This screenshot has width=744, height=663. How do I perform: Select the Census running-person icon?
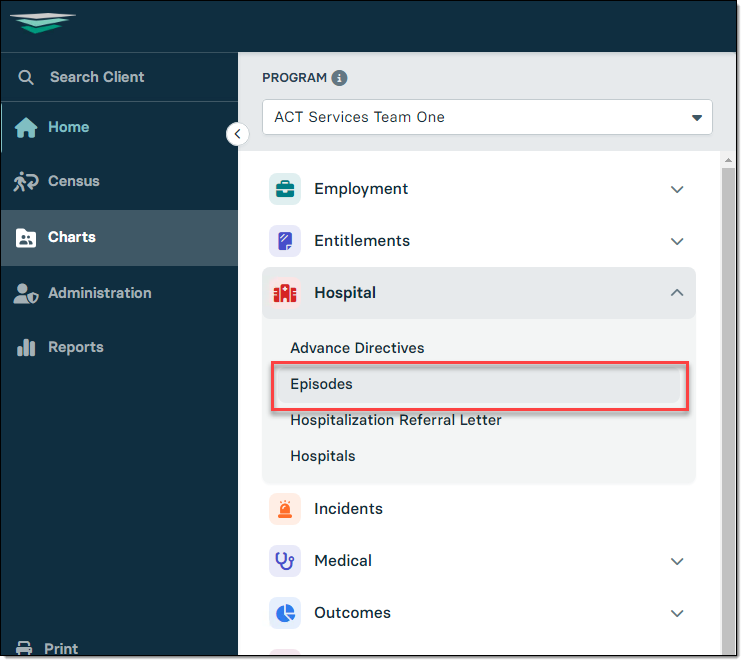point(26,182)
